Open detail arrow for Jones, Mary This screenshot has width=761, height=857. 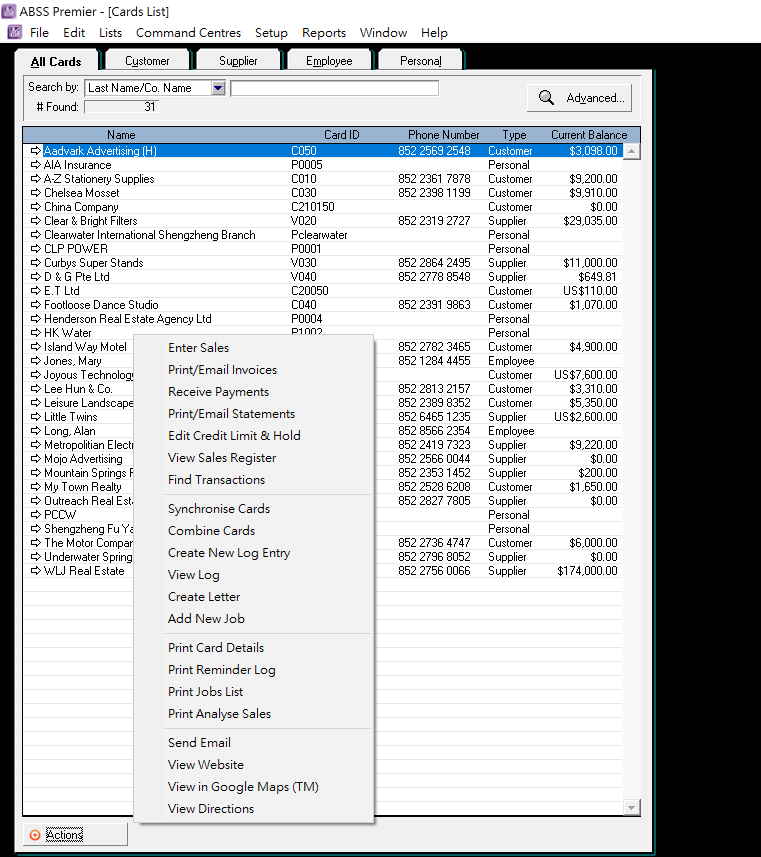coord(36,361)
